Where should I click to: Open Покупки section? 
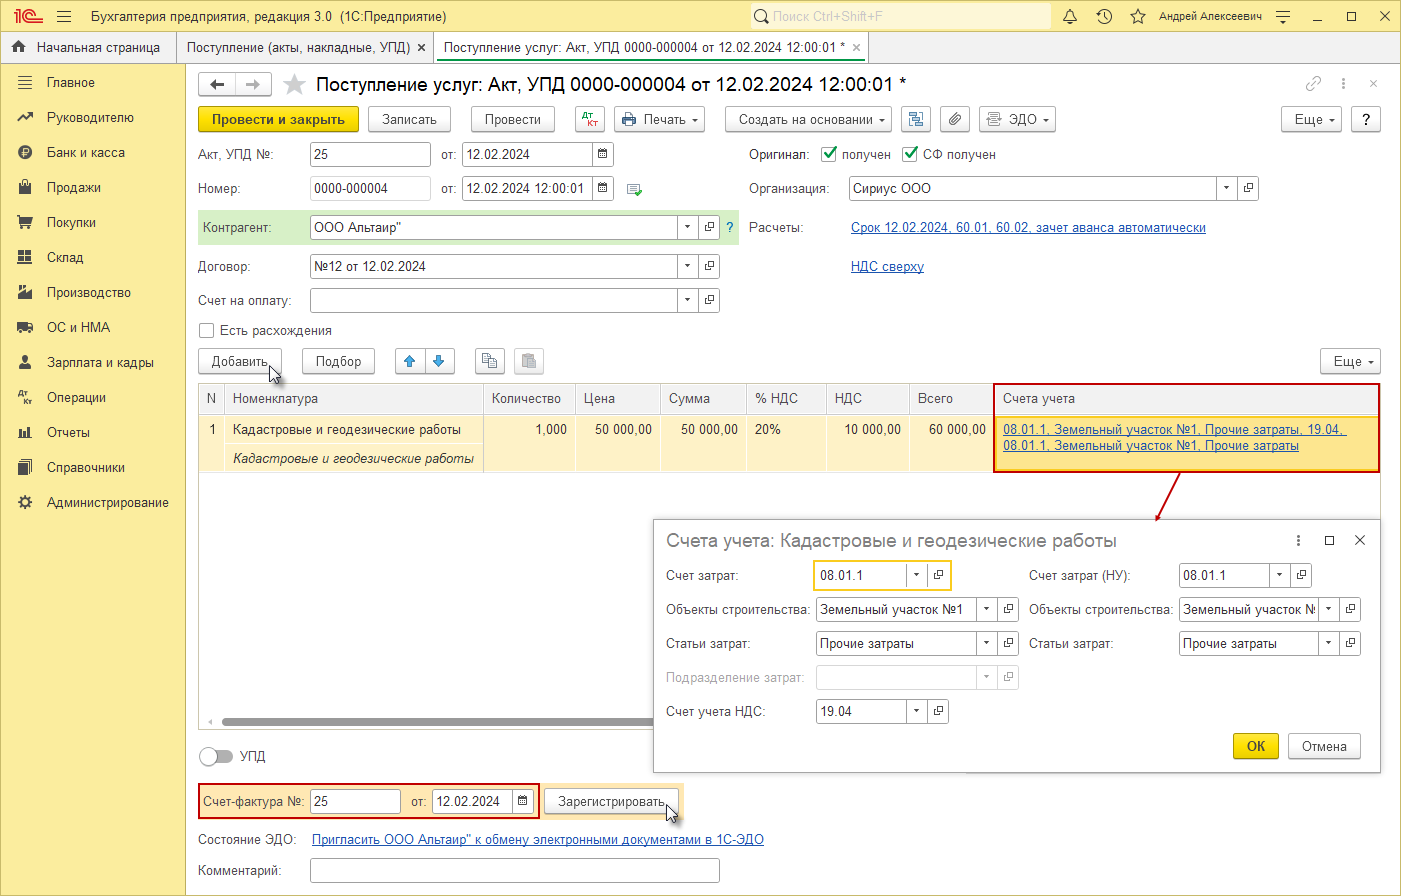71,222
